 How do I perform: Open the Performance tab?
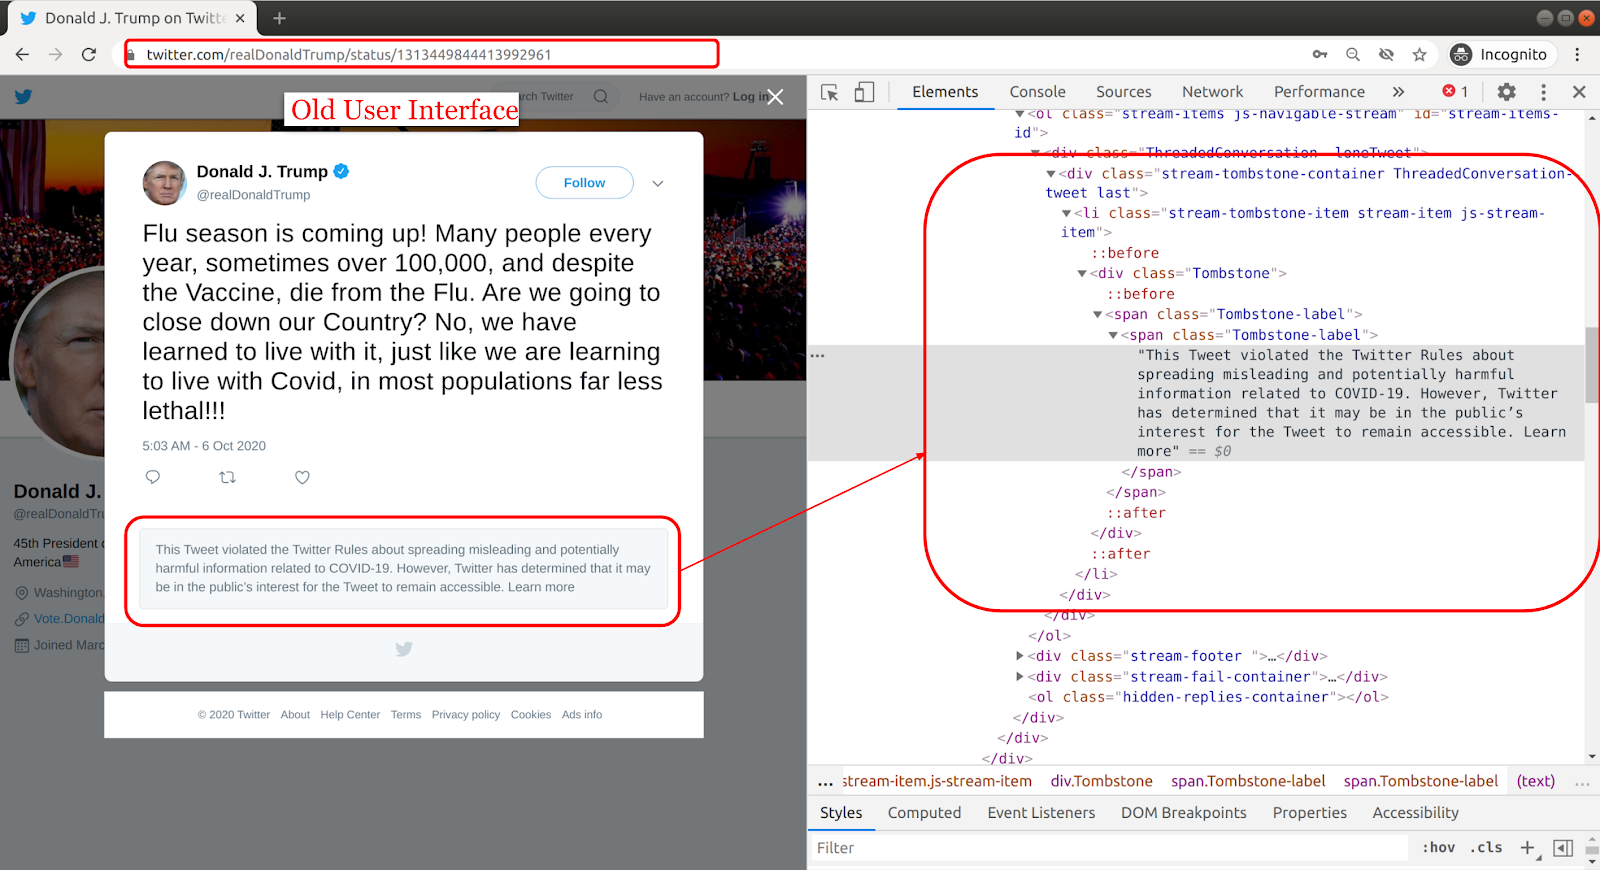[x=1319, y=92]
